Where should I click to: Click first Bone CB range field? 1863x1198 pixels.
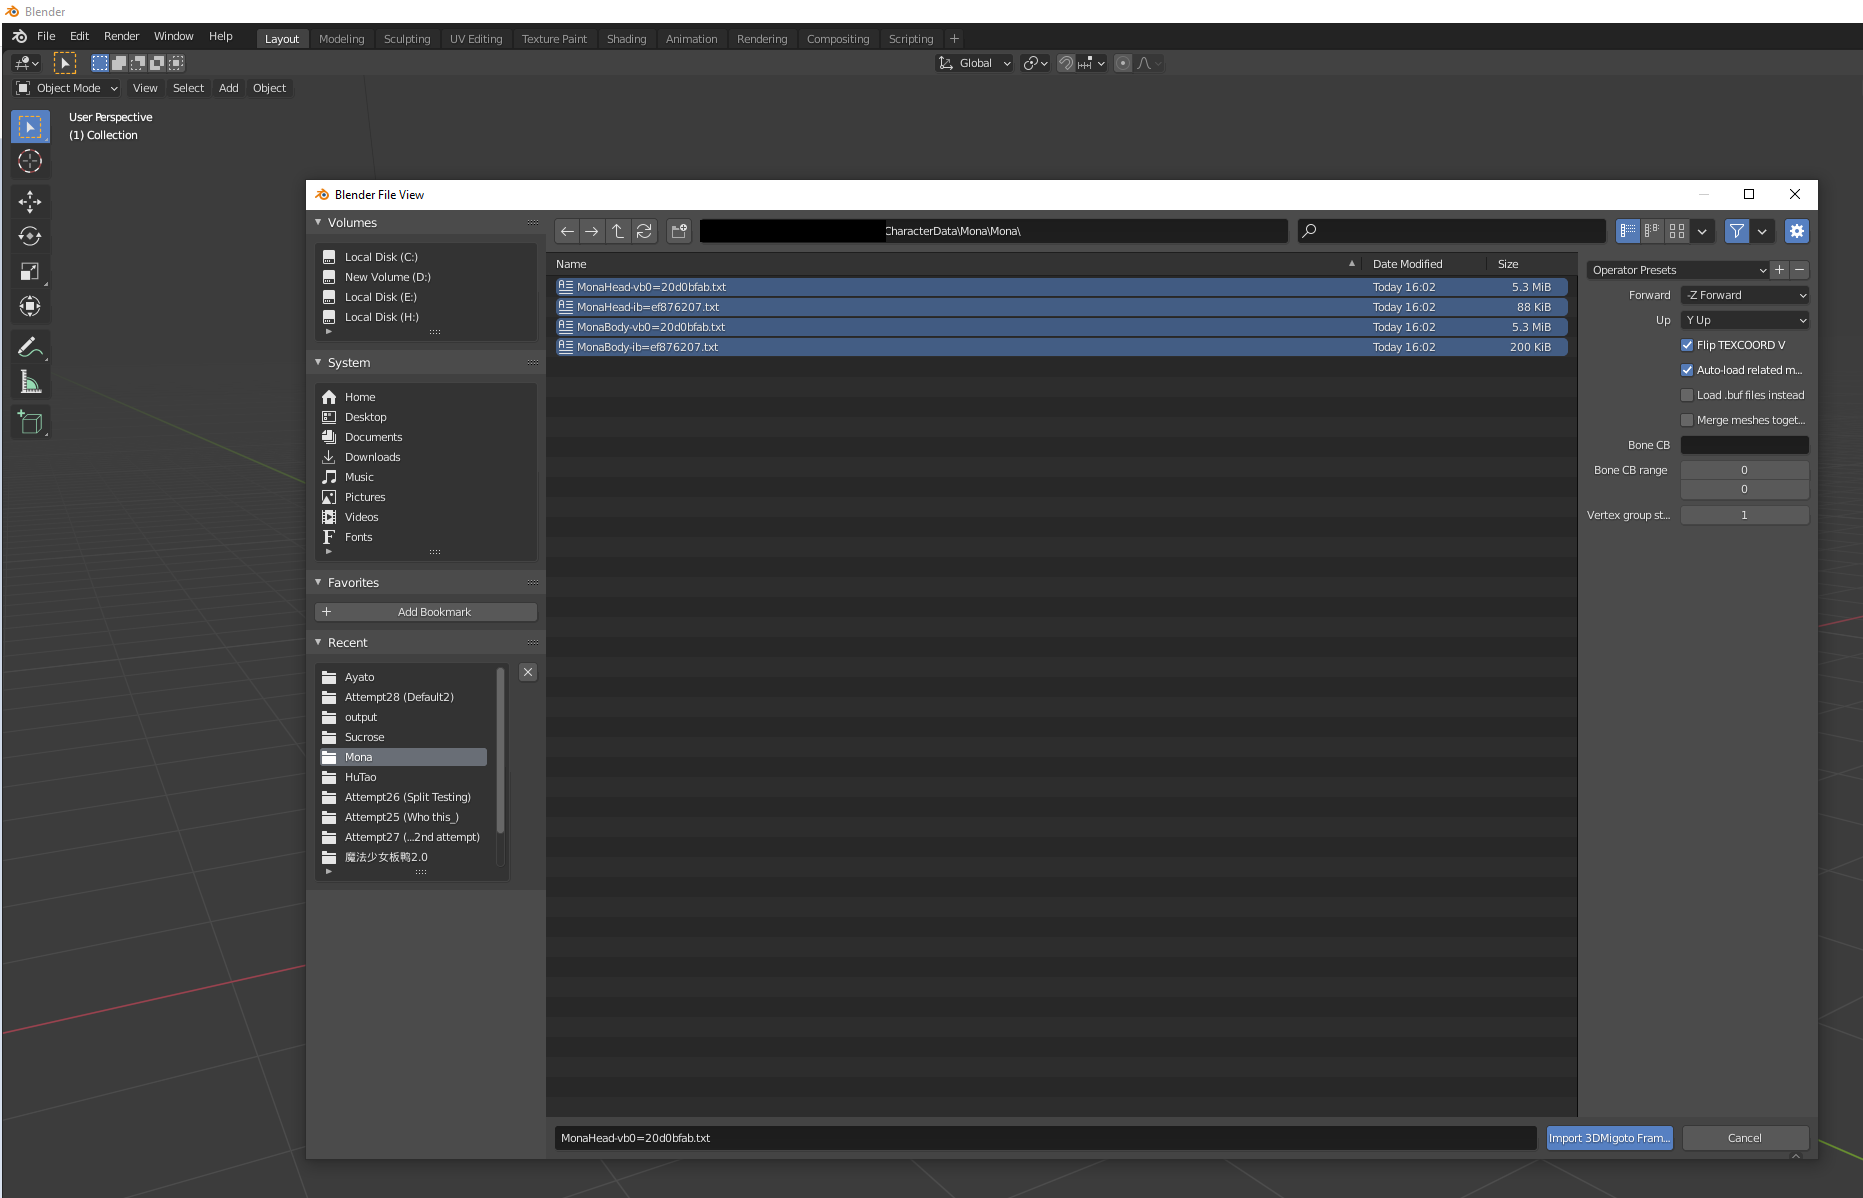tap(1745, 470)
